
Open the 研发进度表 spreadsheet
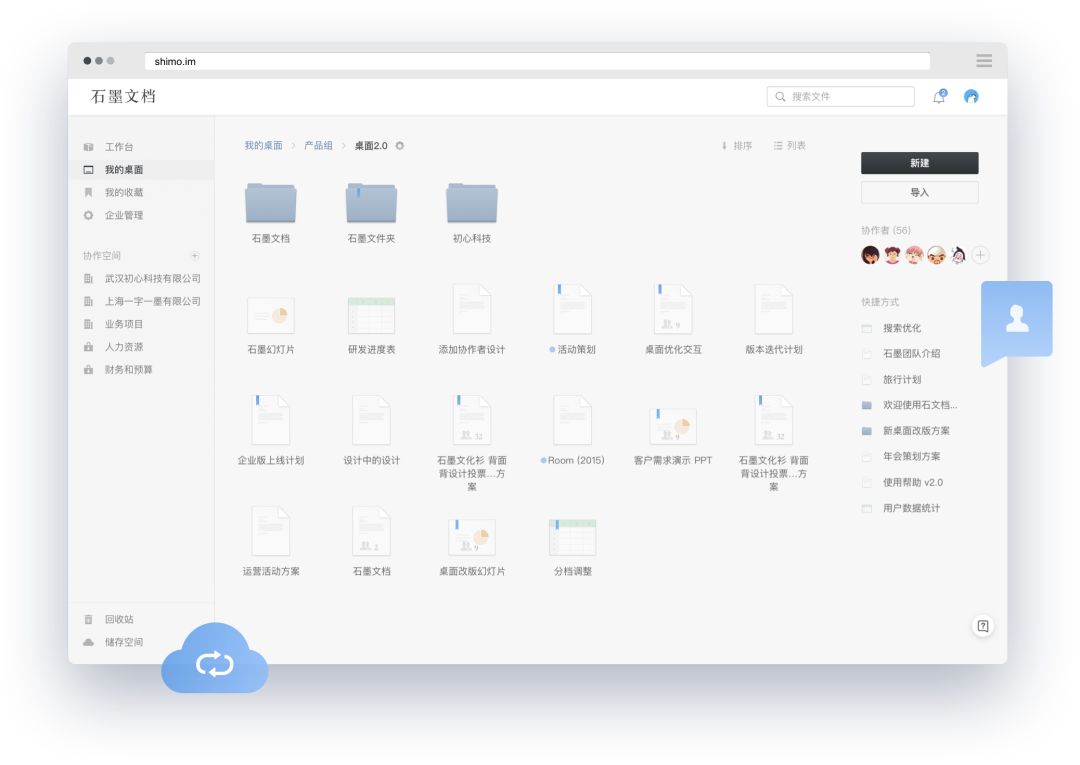point(371,324)
